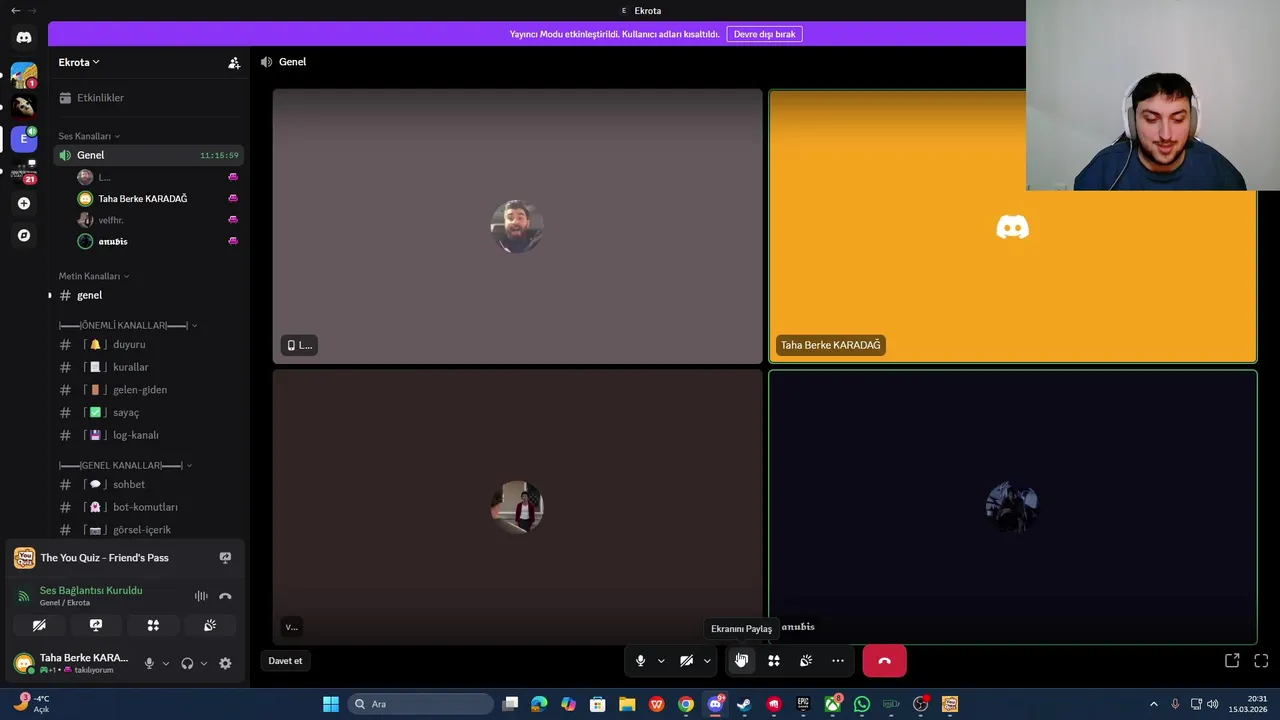Image resolution: width=1280 pixels, height=720 pixels.
Task: Open the sayaç channel
Action: point(148,412)
